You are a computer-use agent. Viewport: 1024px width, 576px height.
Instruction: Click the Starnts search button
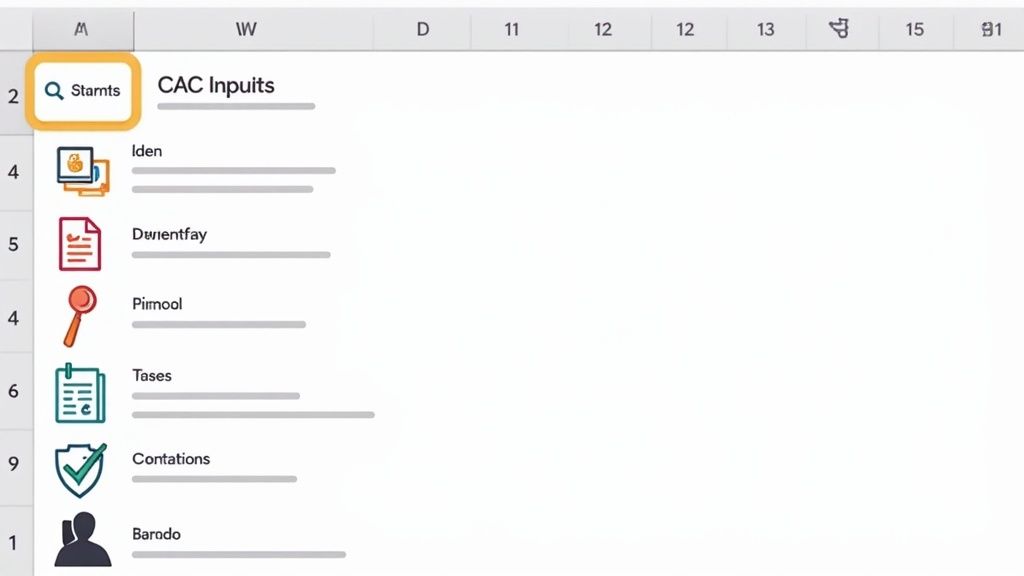coord(83,91)
